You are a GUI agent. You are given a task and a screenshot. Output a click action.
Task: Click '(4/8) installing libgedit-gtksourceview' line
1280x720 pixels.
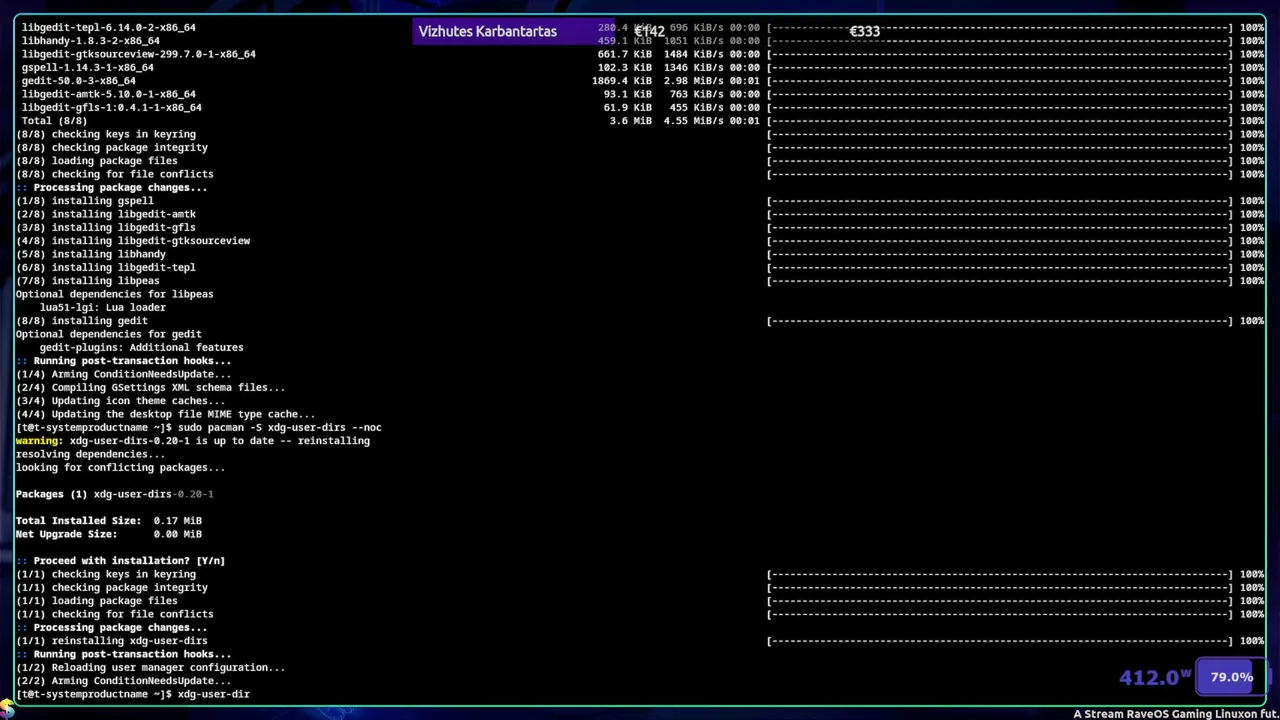(x=133, y=241)
